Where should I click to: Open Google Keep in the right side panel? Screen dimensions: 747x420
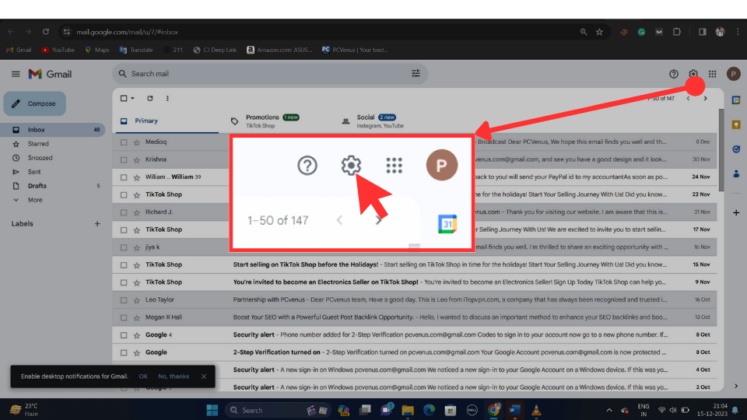pyautogui.click(x=736, y=125)
